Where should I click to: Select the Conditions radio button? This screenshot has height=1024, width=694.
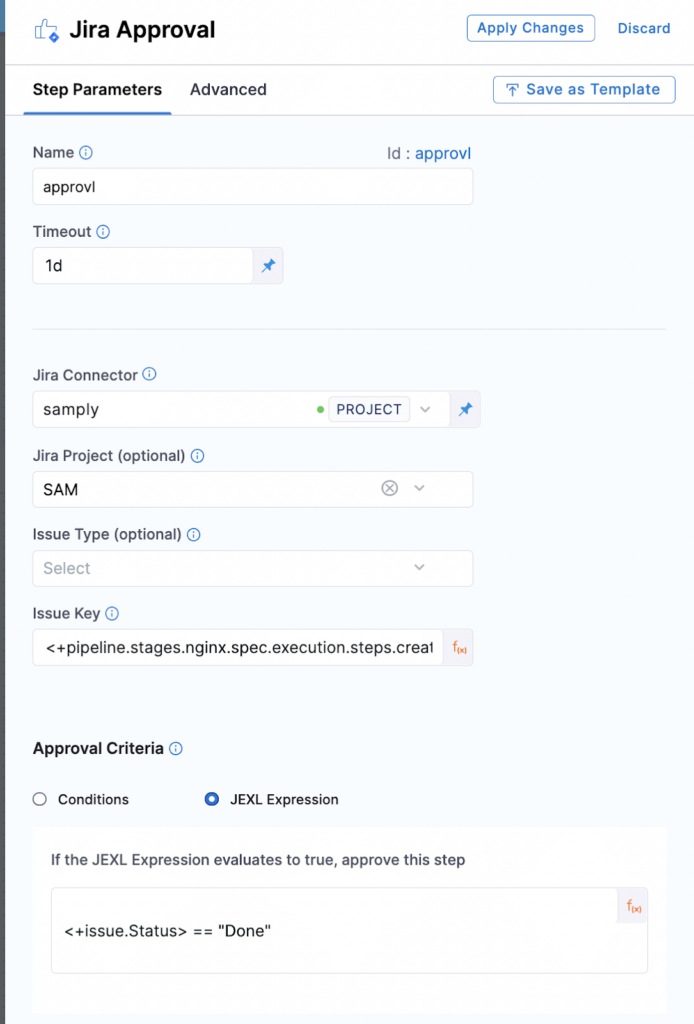click(x=40, y=799)
